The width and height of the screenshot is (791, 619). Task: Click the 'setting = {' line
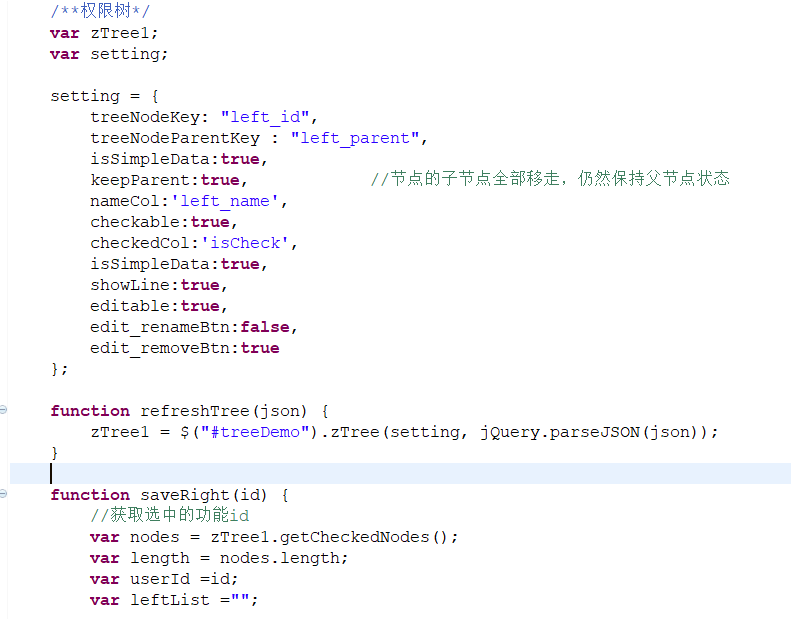click(104, 96)
